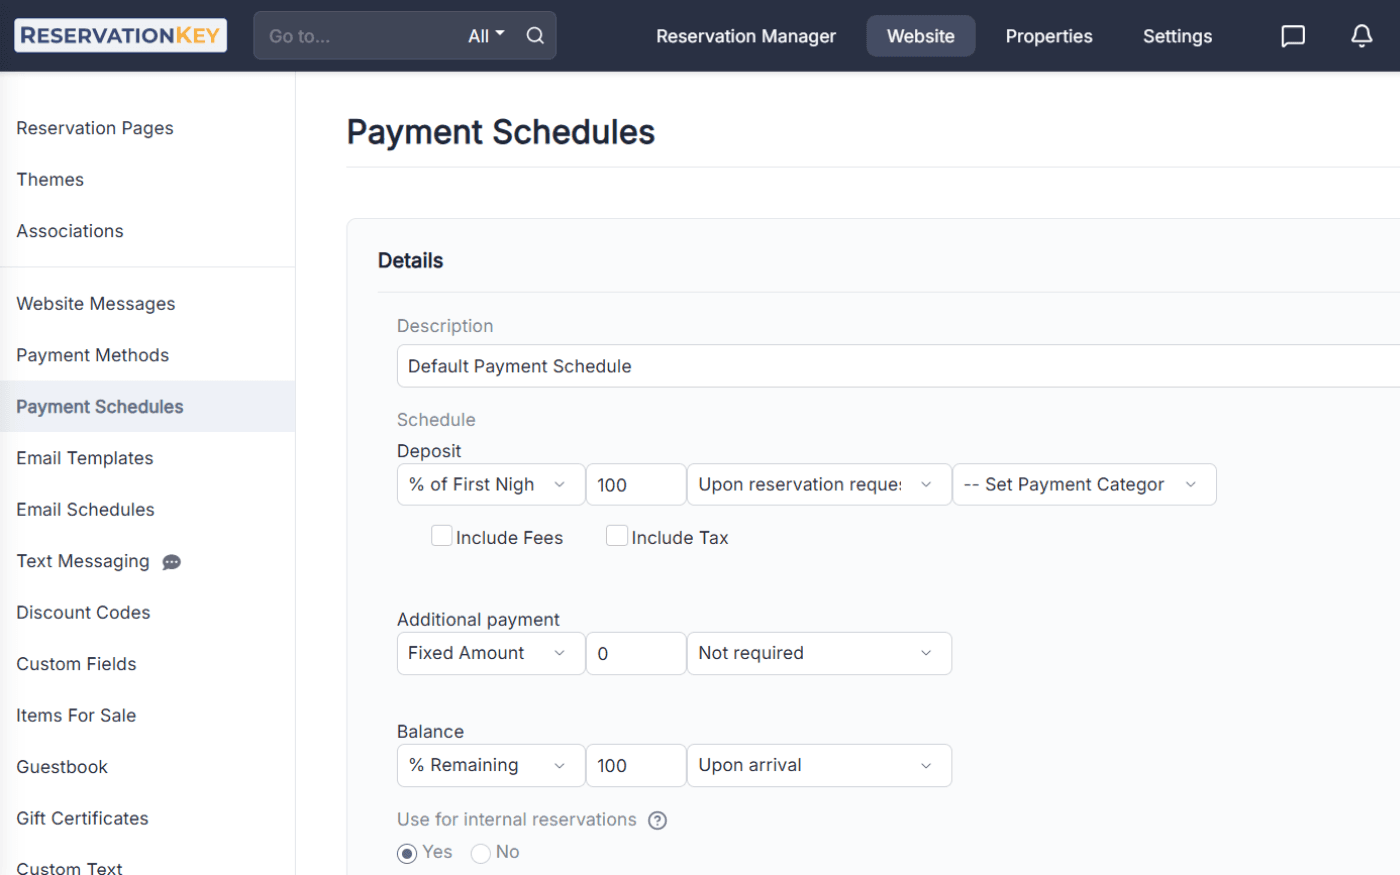
Task: Open the messages chat icon in top bar
Action: 1292,35
